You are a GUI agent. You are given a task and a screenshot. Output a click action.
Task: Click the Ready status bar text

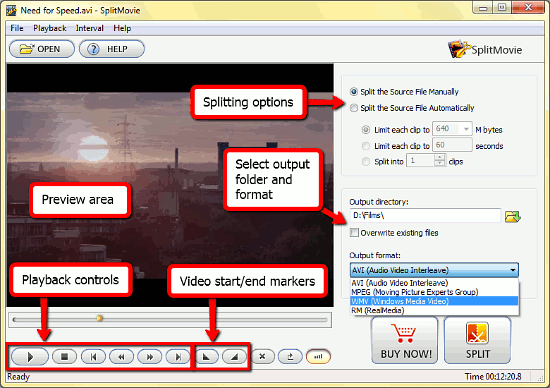point(18,377)
